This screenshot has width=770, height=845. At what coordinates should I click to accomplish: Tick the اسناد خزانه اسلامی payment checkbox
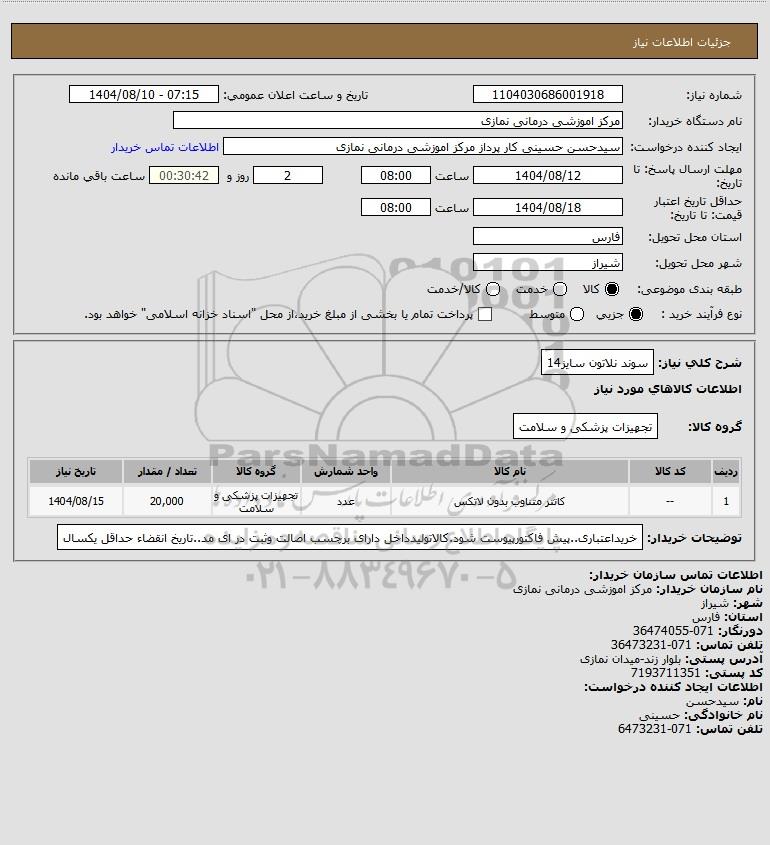click(x=485, y=314)
